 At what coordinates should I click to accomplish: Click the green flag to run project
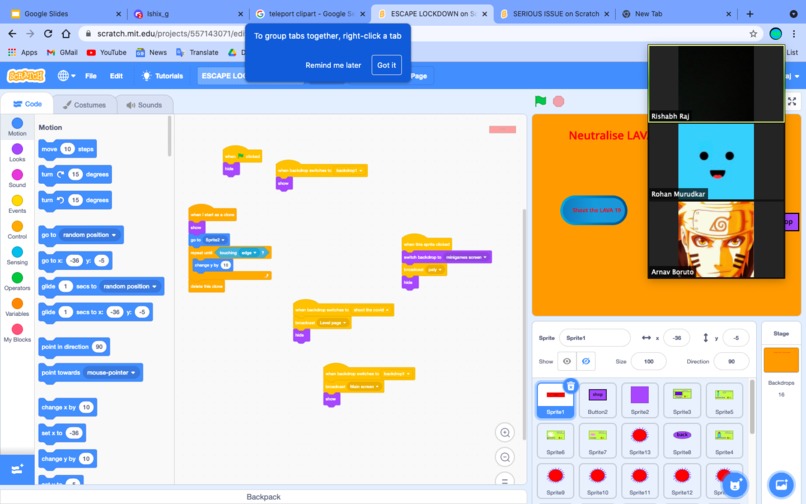540,101
